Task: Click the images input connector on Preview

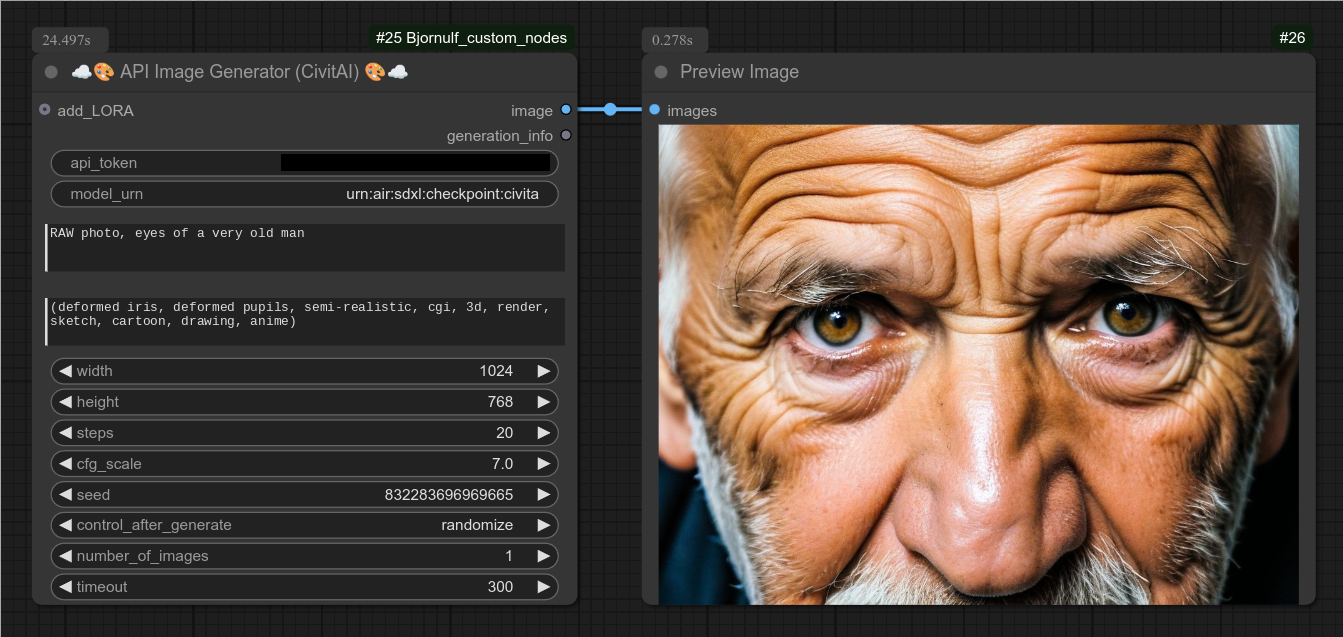Action: pos(654,110)
